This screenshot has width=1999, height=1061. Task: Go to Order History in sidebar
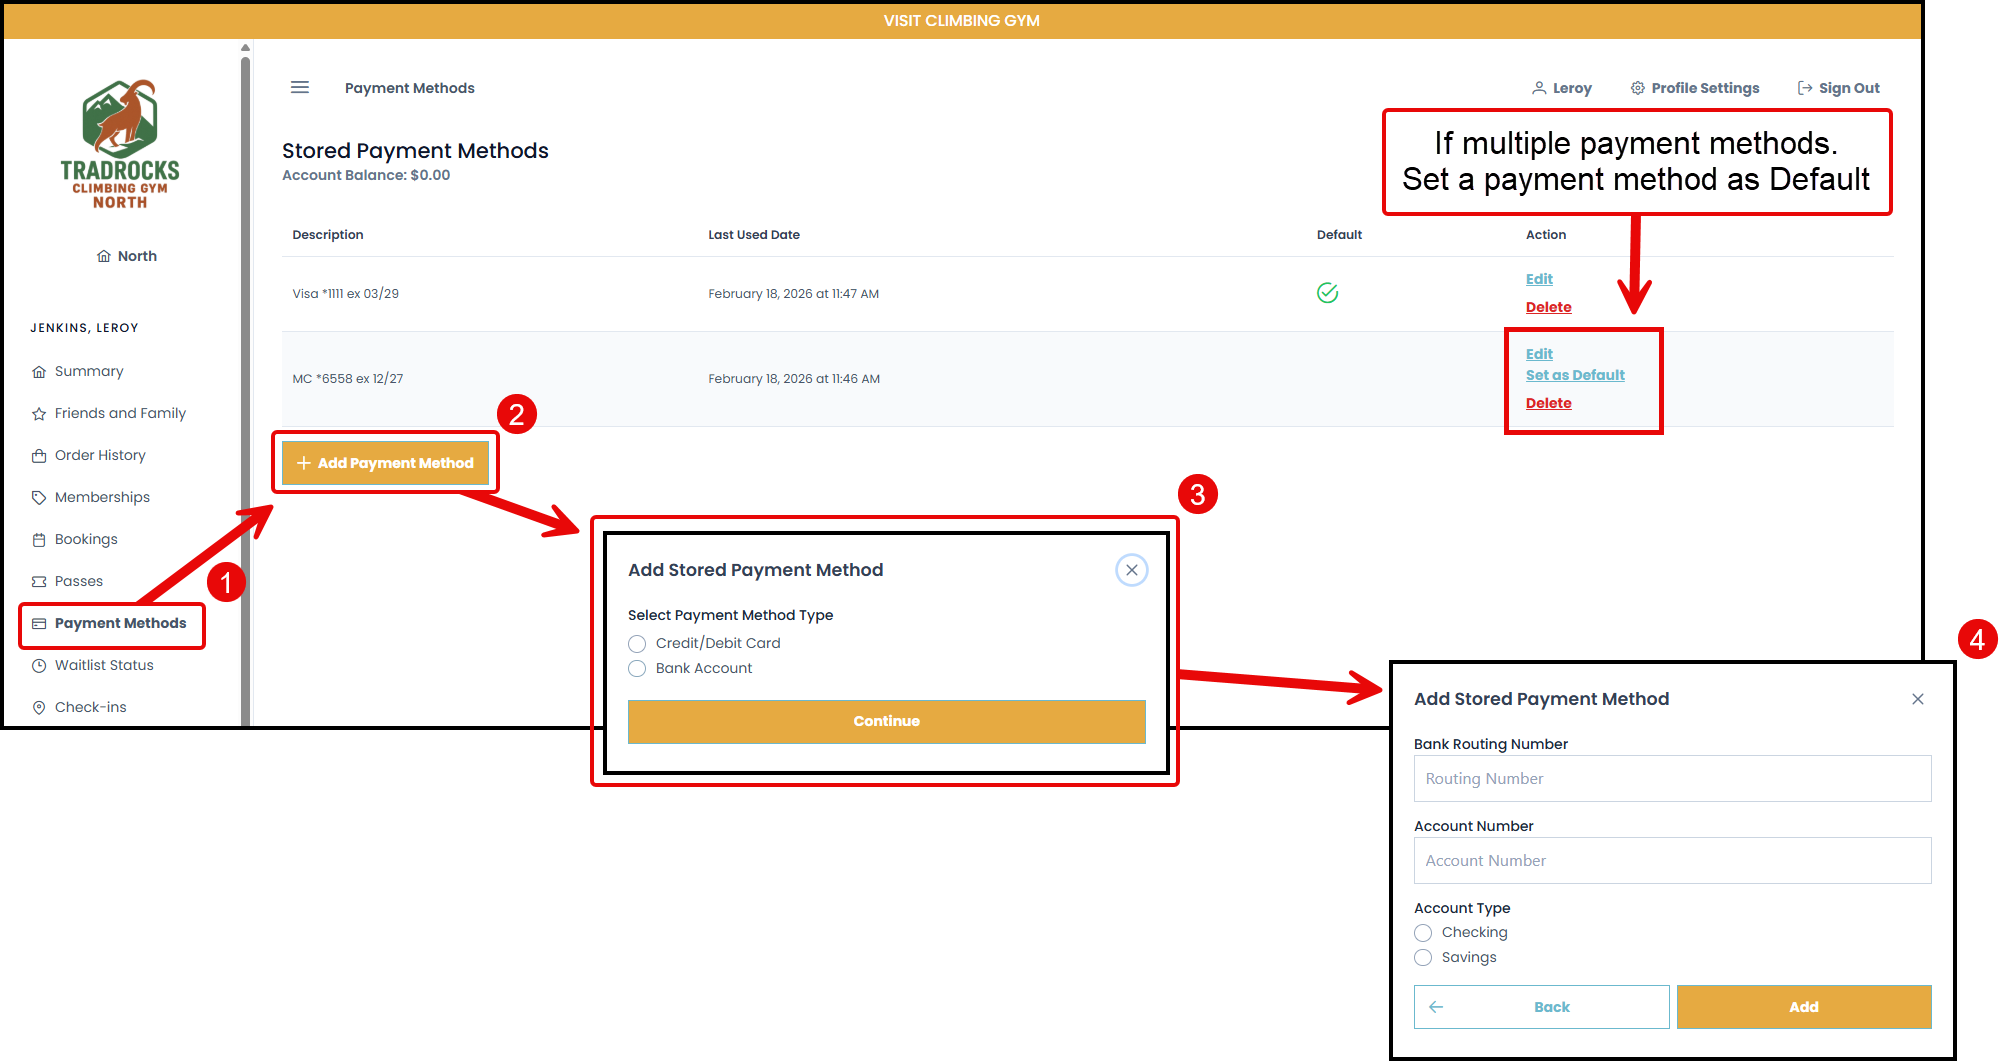tap(100, 455)
